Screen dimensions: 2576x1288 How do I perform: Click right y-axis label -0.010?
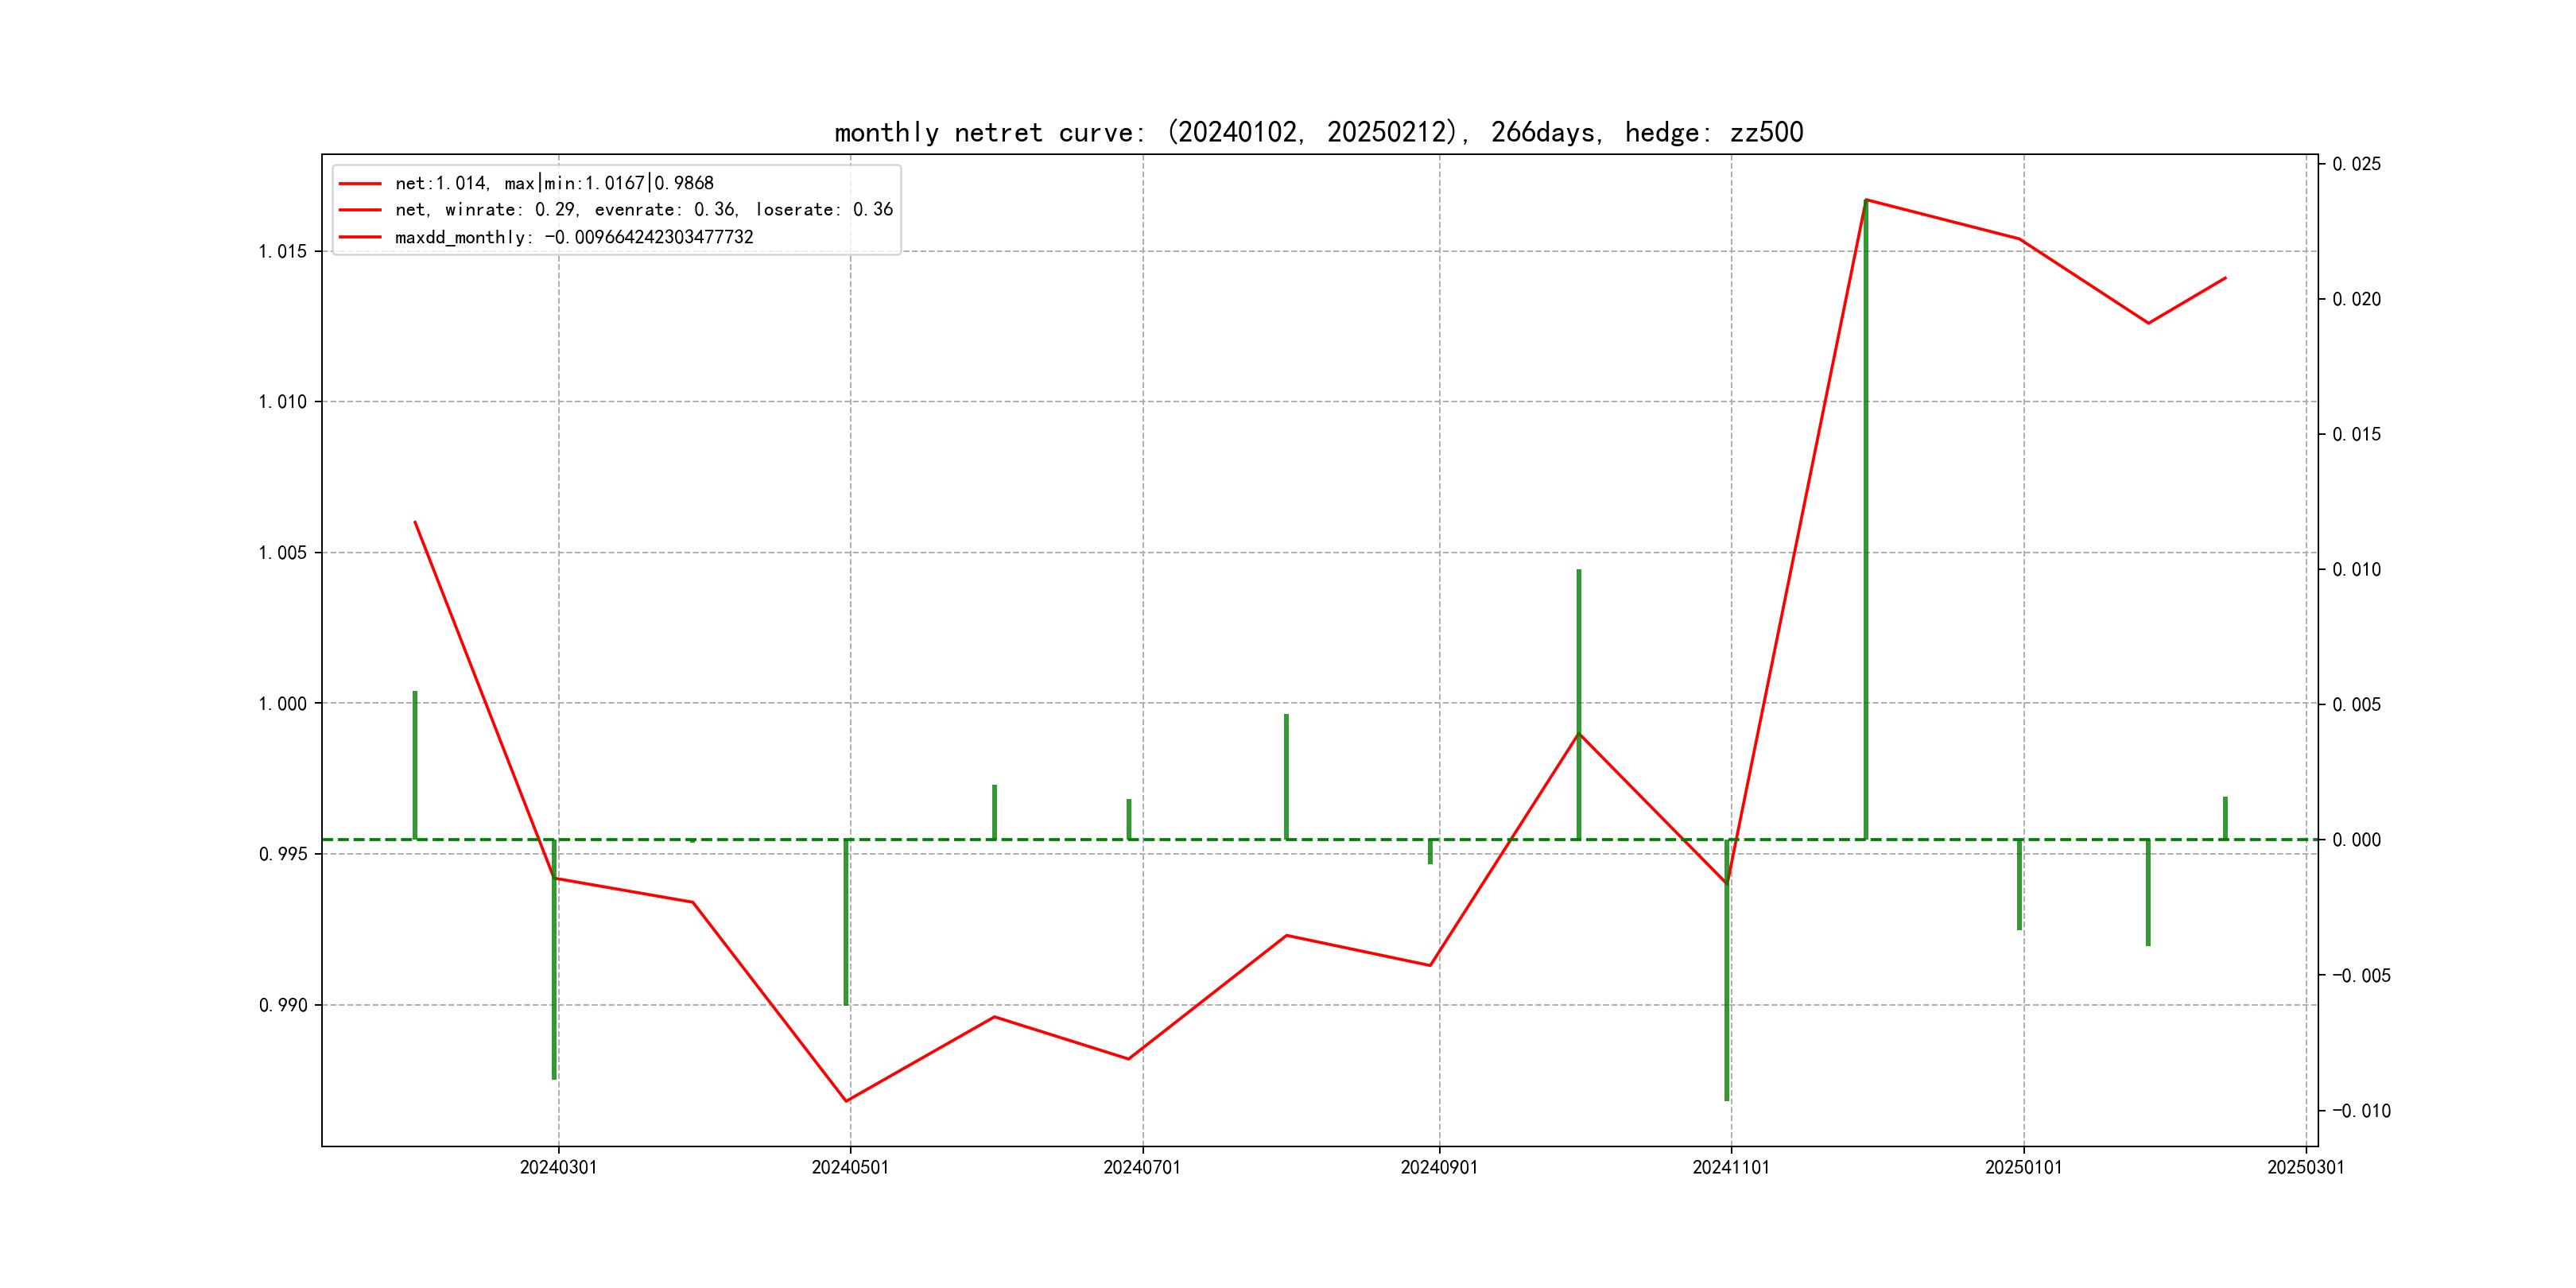pyautogui.click(x=2361, y=1111)
